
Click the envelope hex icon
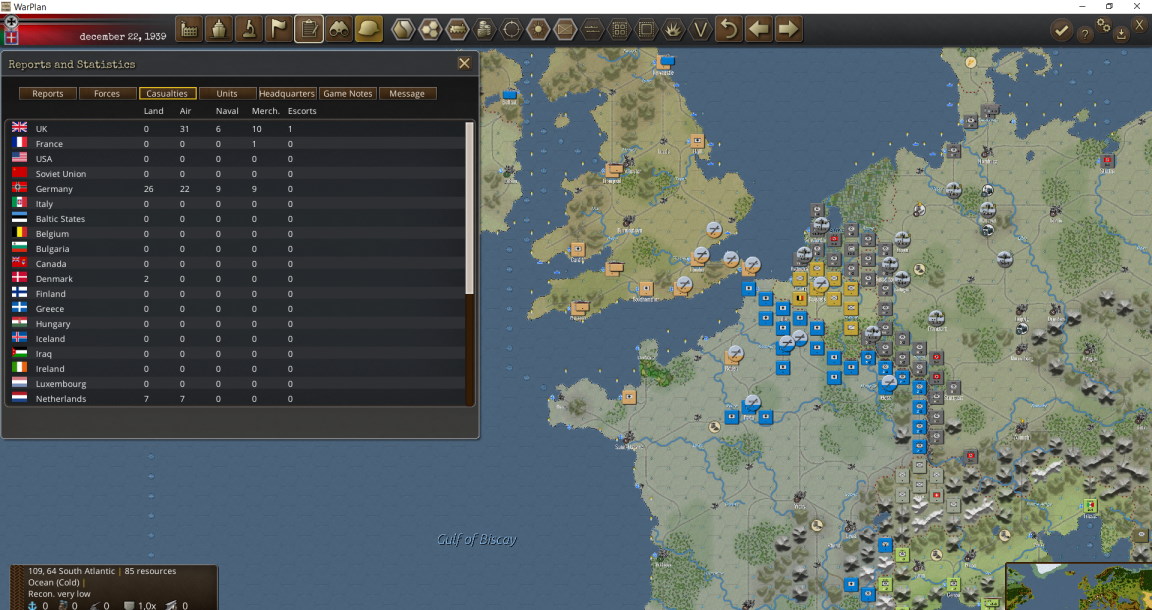pos(565,29)
